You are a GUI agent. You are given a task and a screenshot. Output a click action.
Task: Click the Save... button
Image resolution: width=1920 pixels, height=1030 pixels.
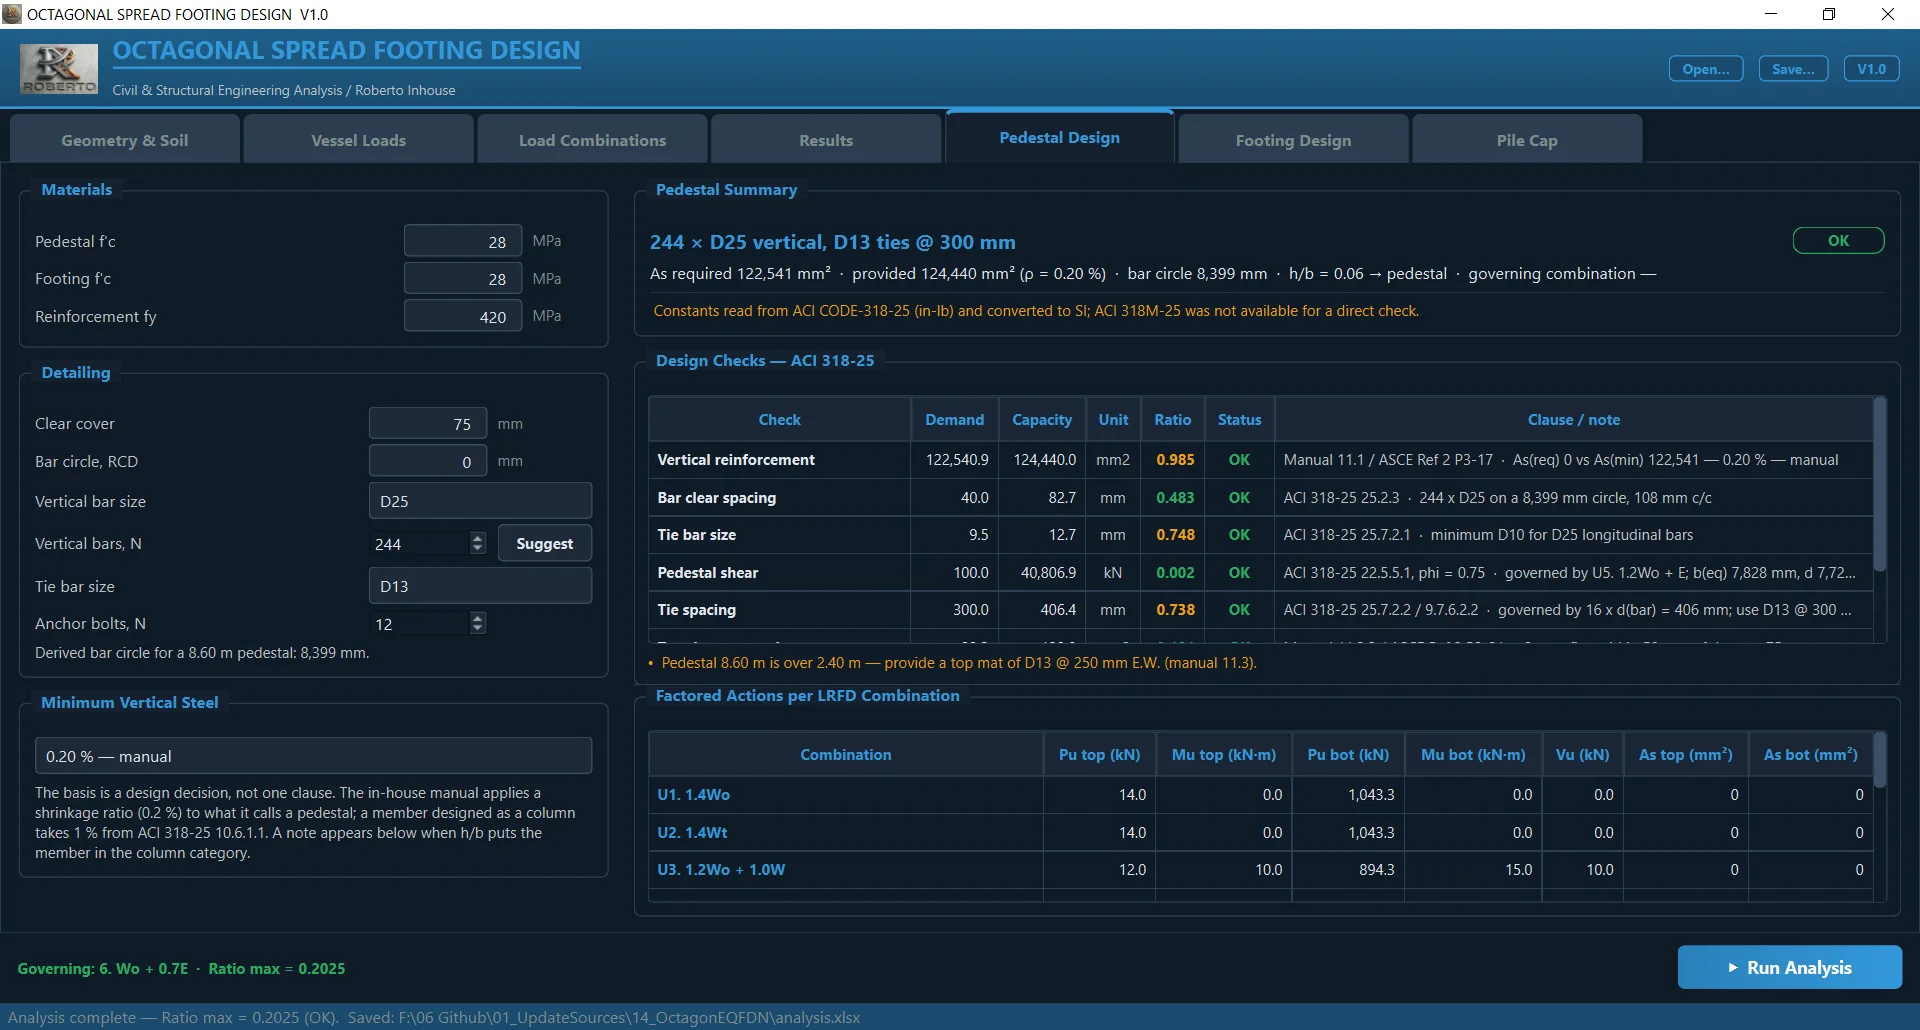tap(1794, 69)
